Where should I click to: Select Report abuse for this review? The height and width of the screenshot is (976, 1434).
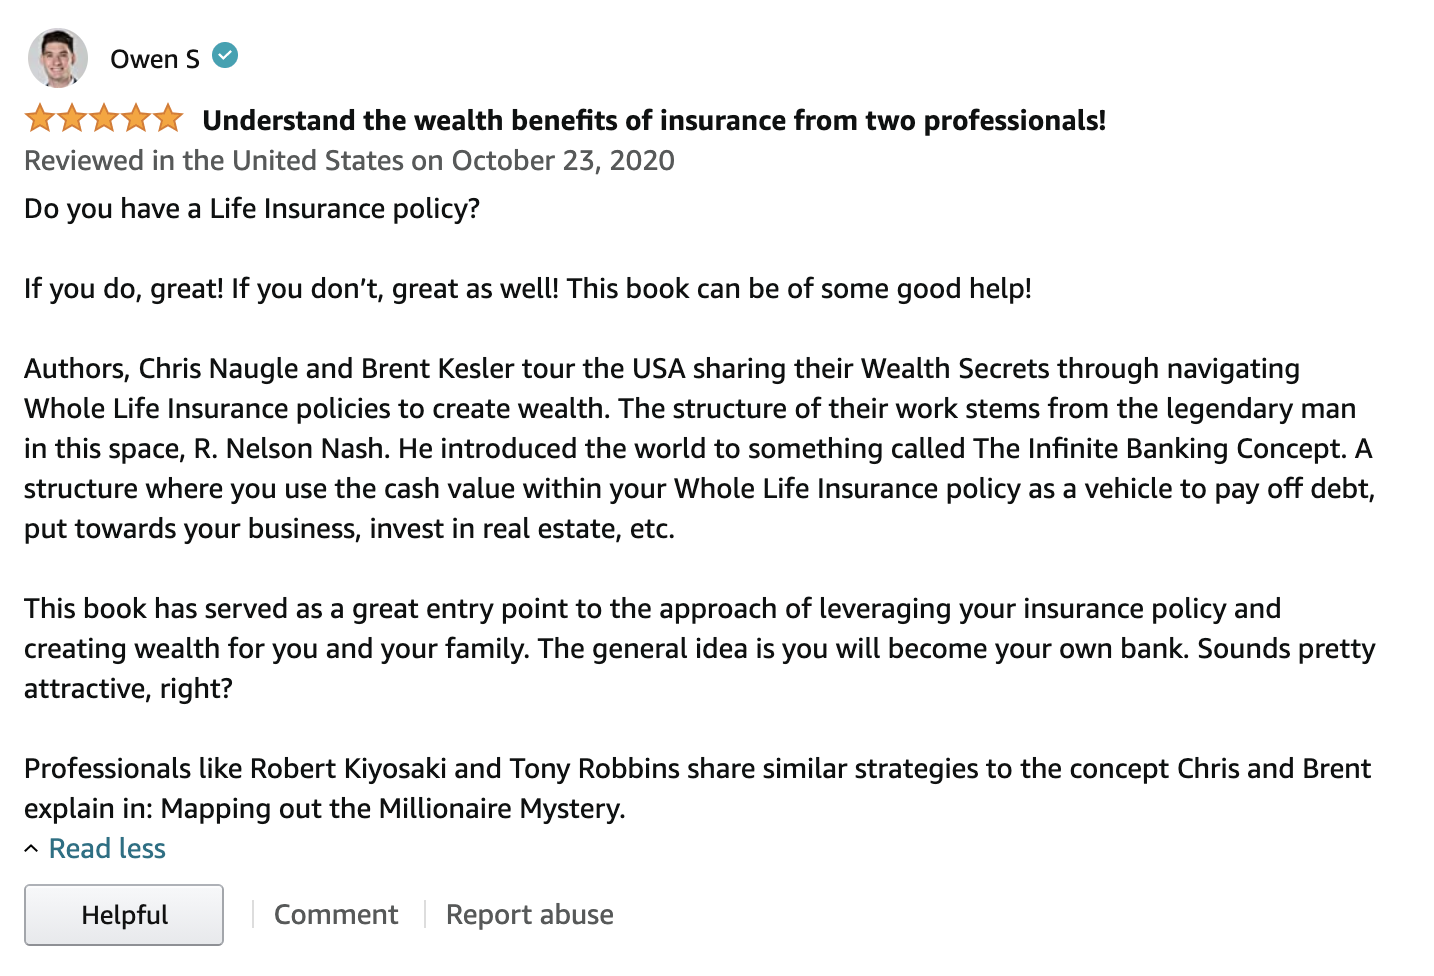click(530, 914)
